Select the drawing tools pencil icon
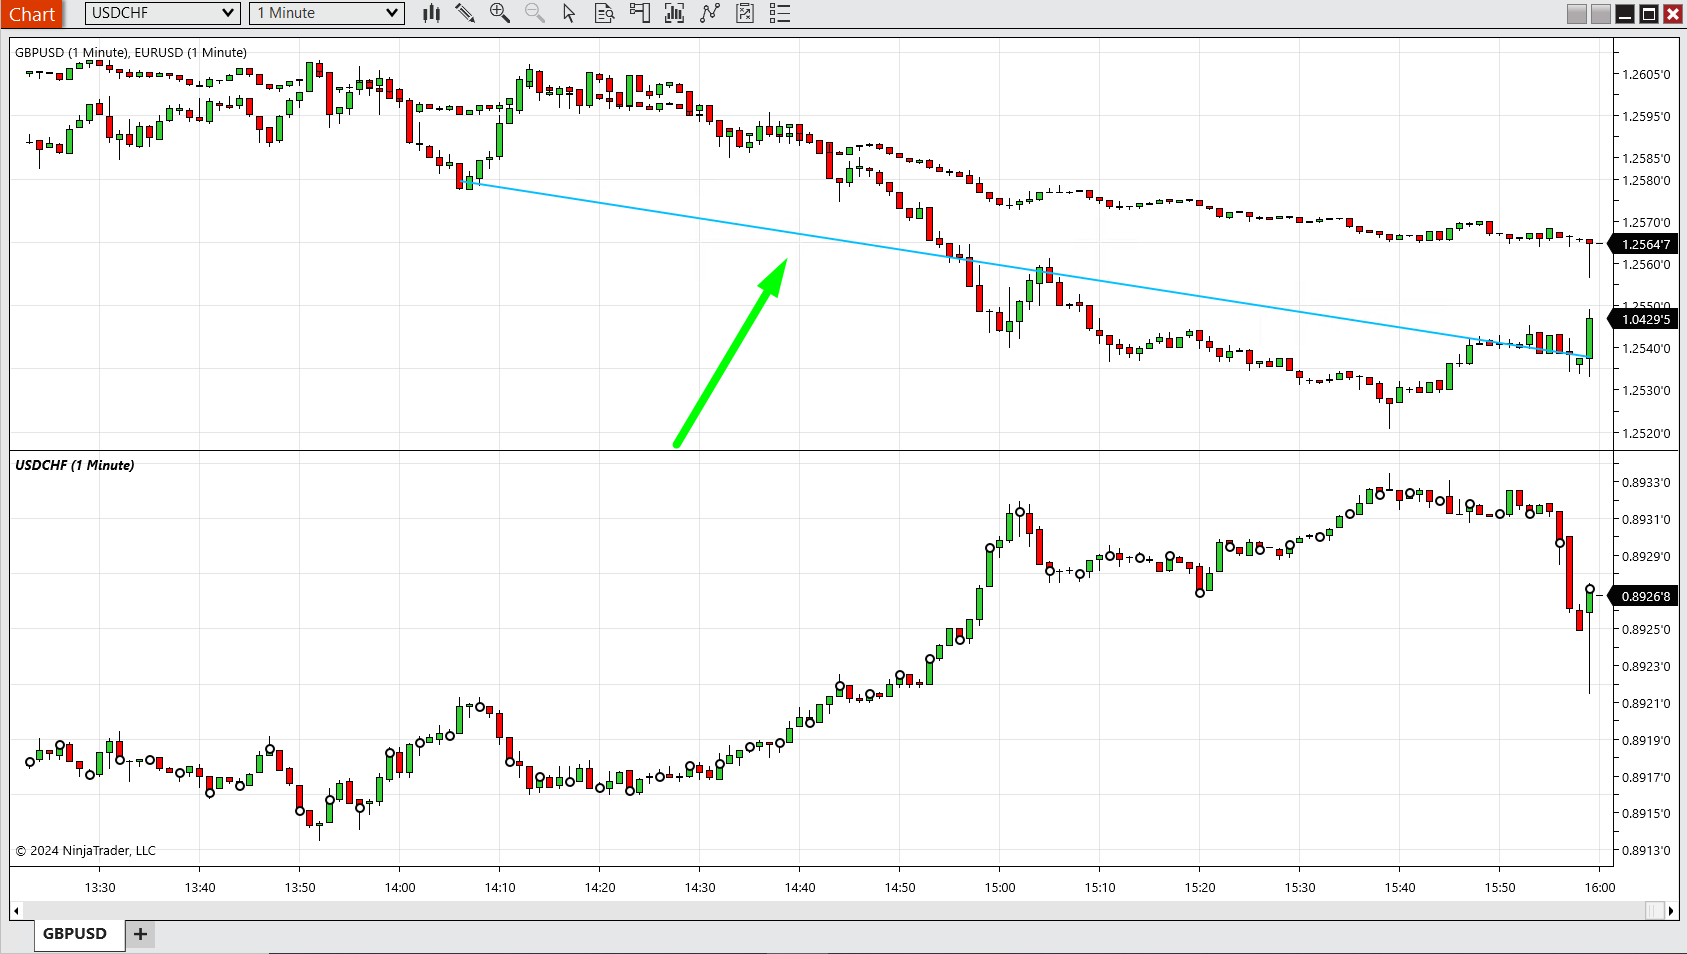This screenshot has width=1687, height=954. click(465, 13)
